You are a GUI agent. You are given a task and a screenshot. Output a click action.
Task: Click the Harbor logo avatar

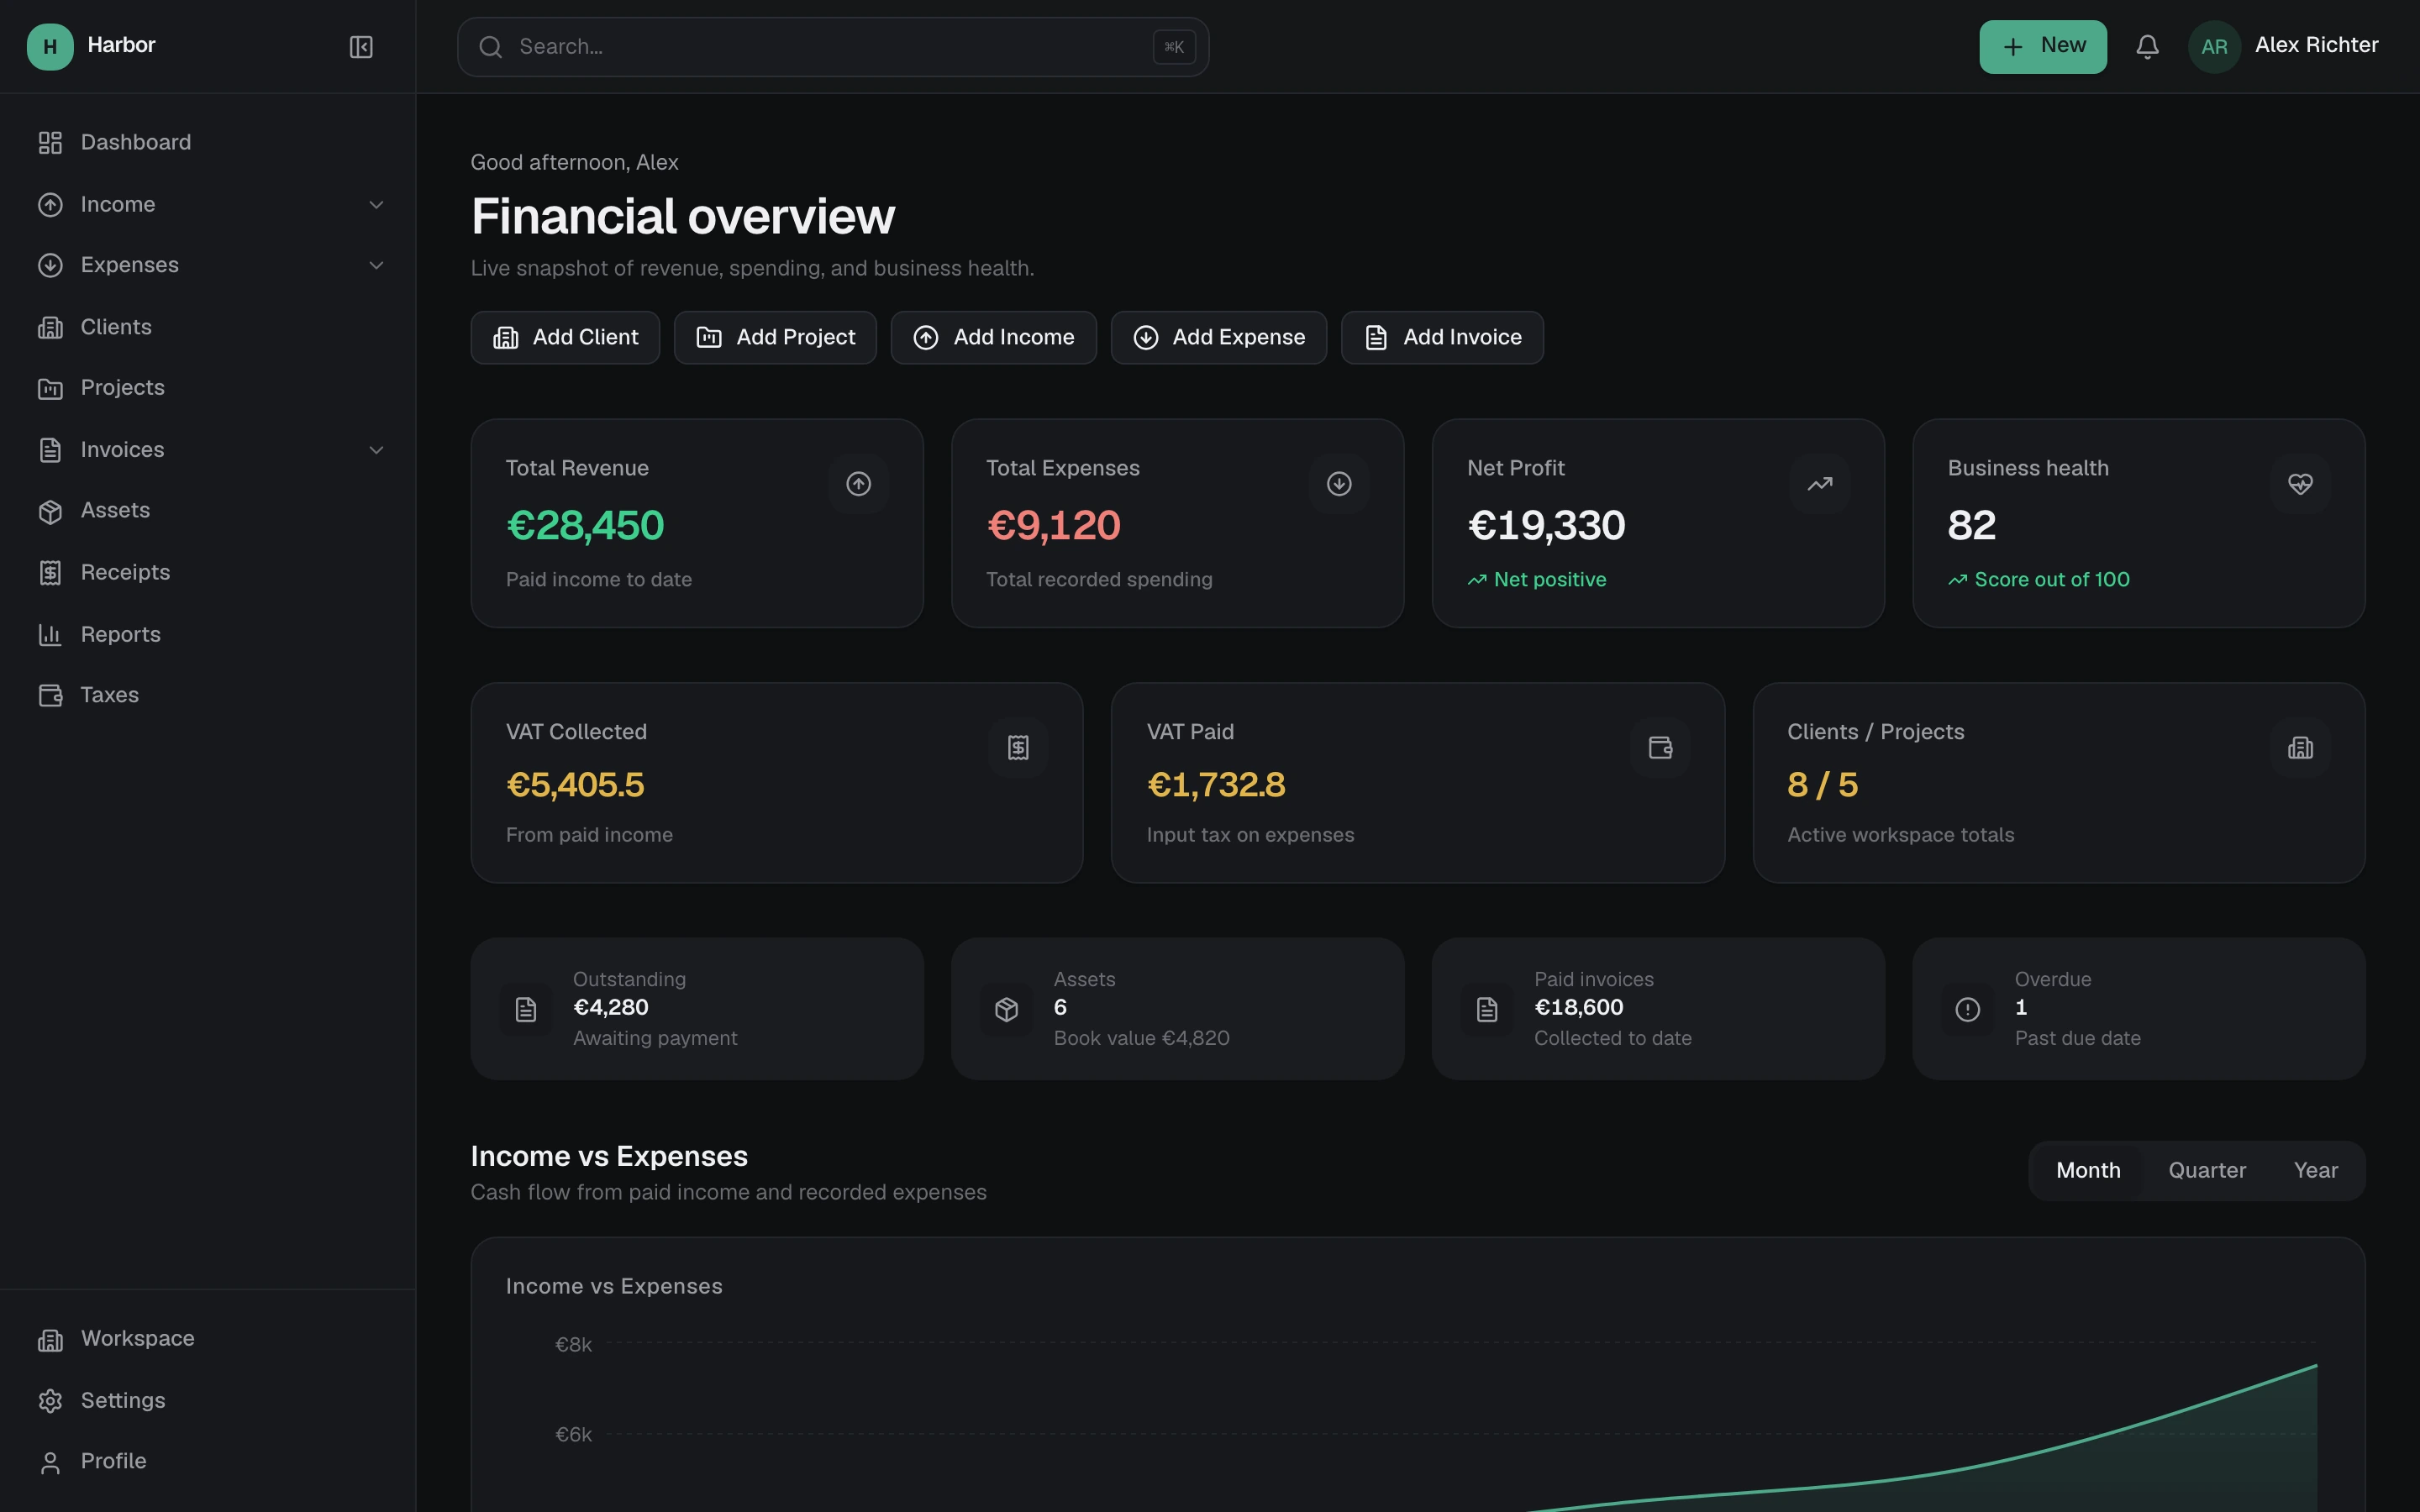[50, 47]
